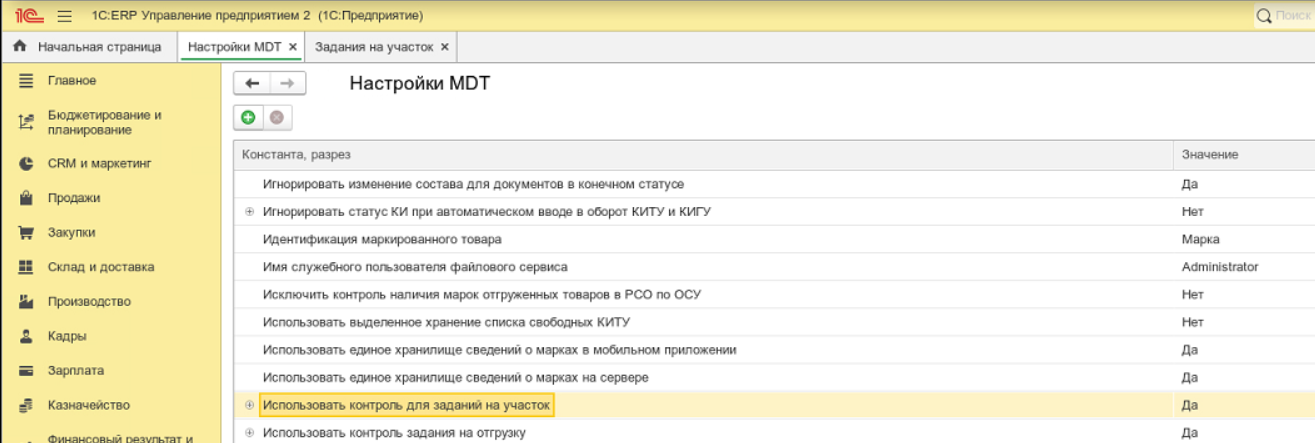
Task: Click the green add new setting icon
Action: click(x=248, y=118)
